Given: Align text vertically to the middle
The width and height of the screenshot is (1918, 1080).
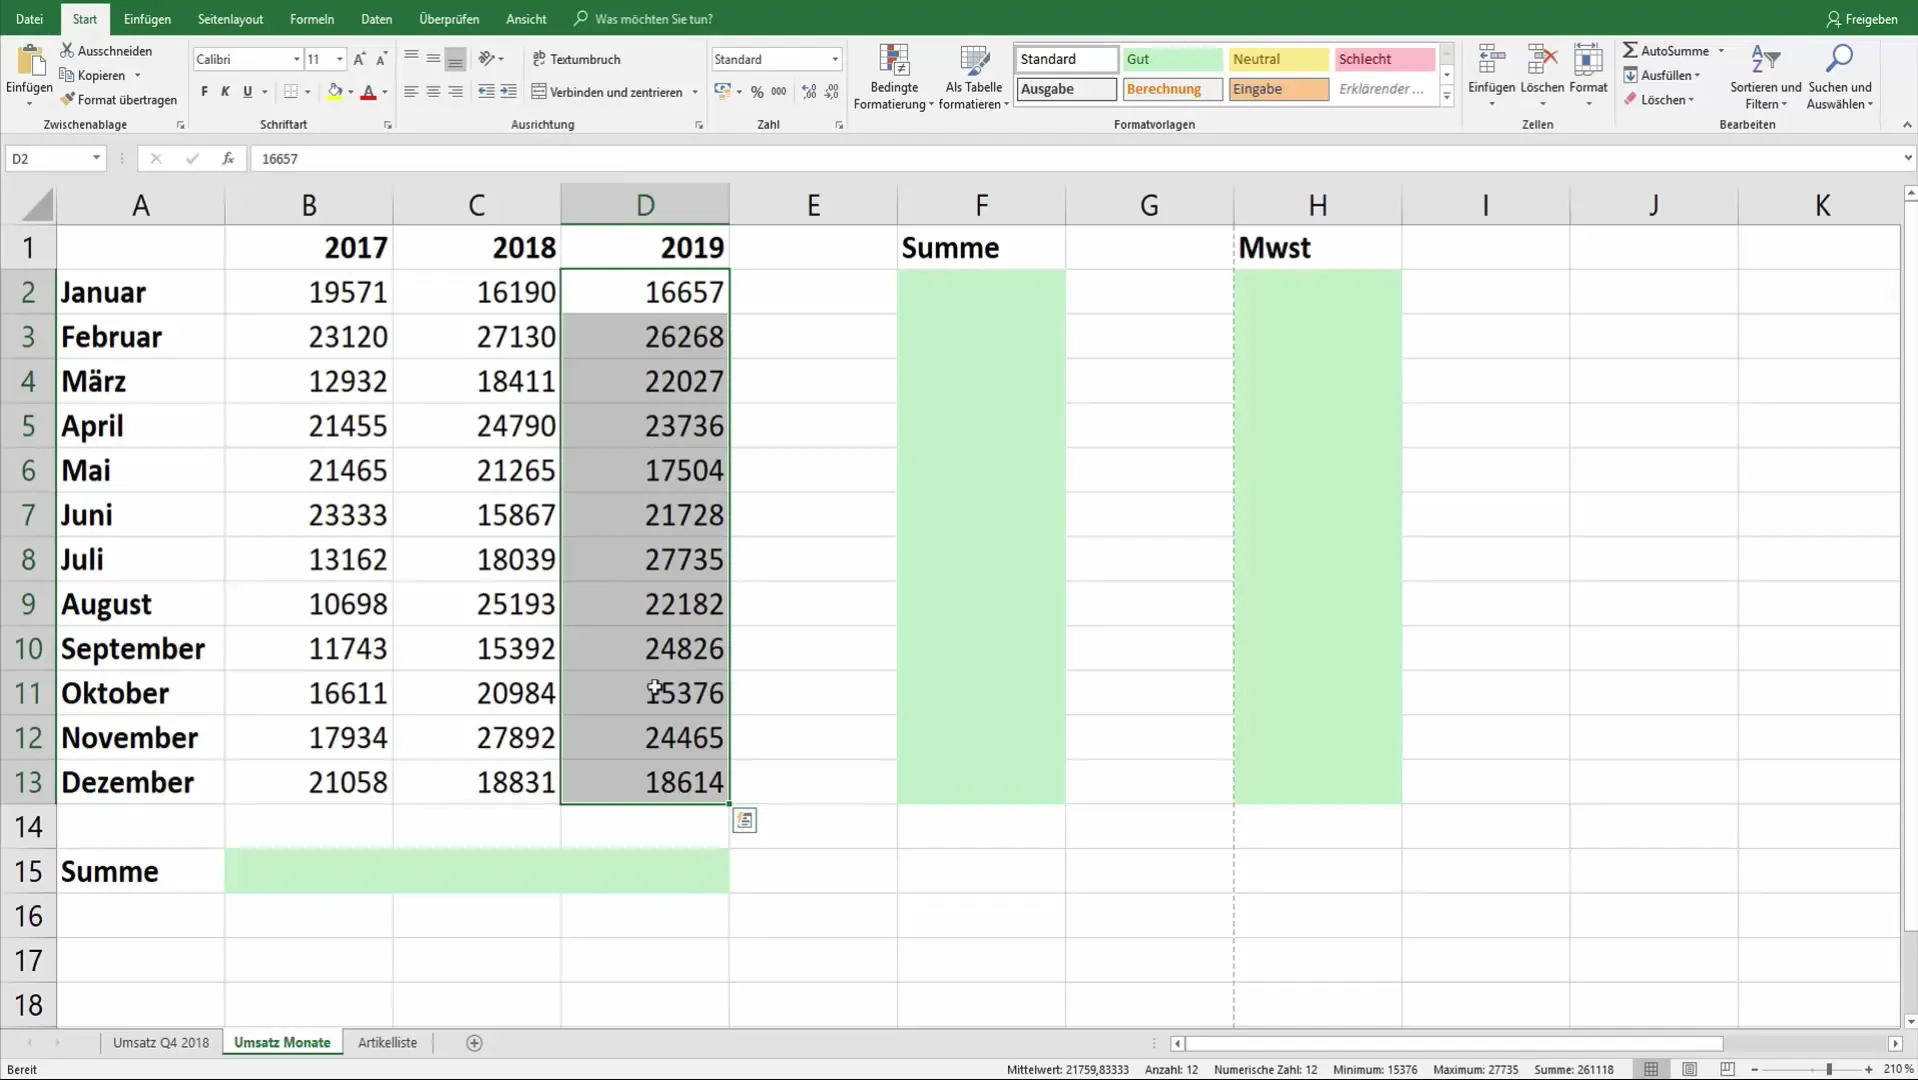Looking at the screenshot, I should point(433,59).
